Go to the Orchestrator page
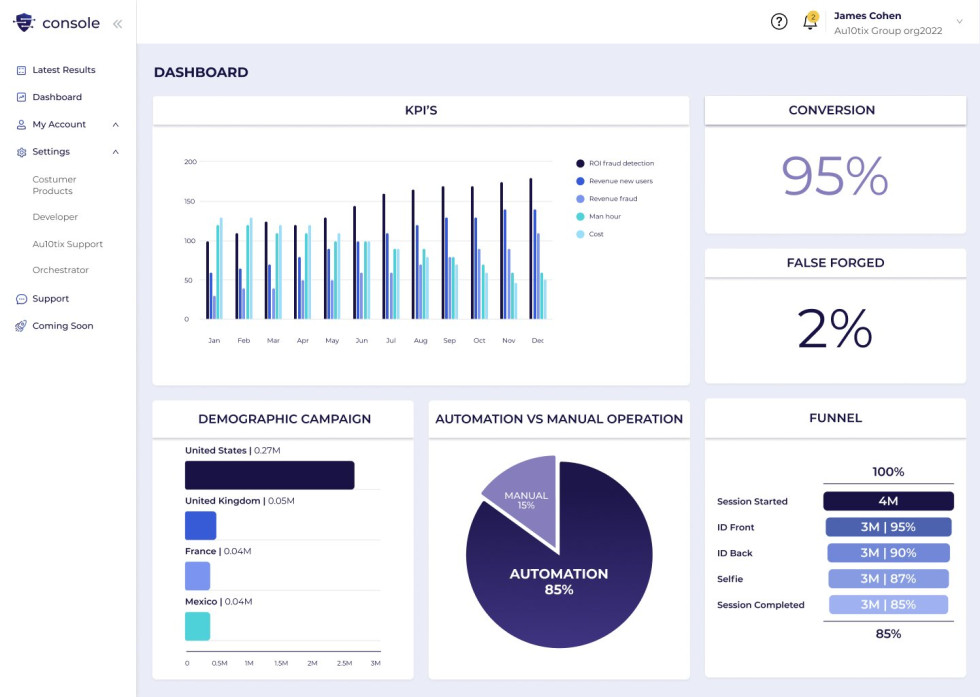980x697 pixels. (60, 270)
